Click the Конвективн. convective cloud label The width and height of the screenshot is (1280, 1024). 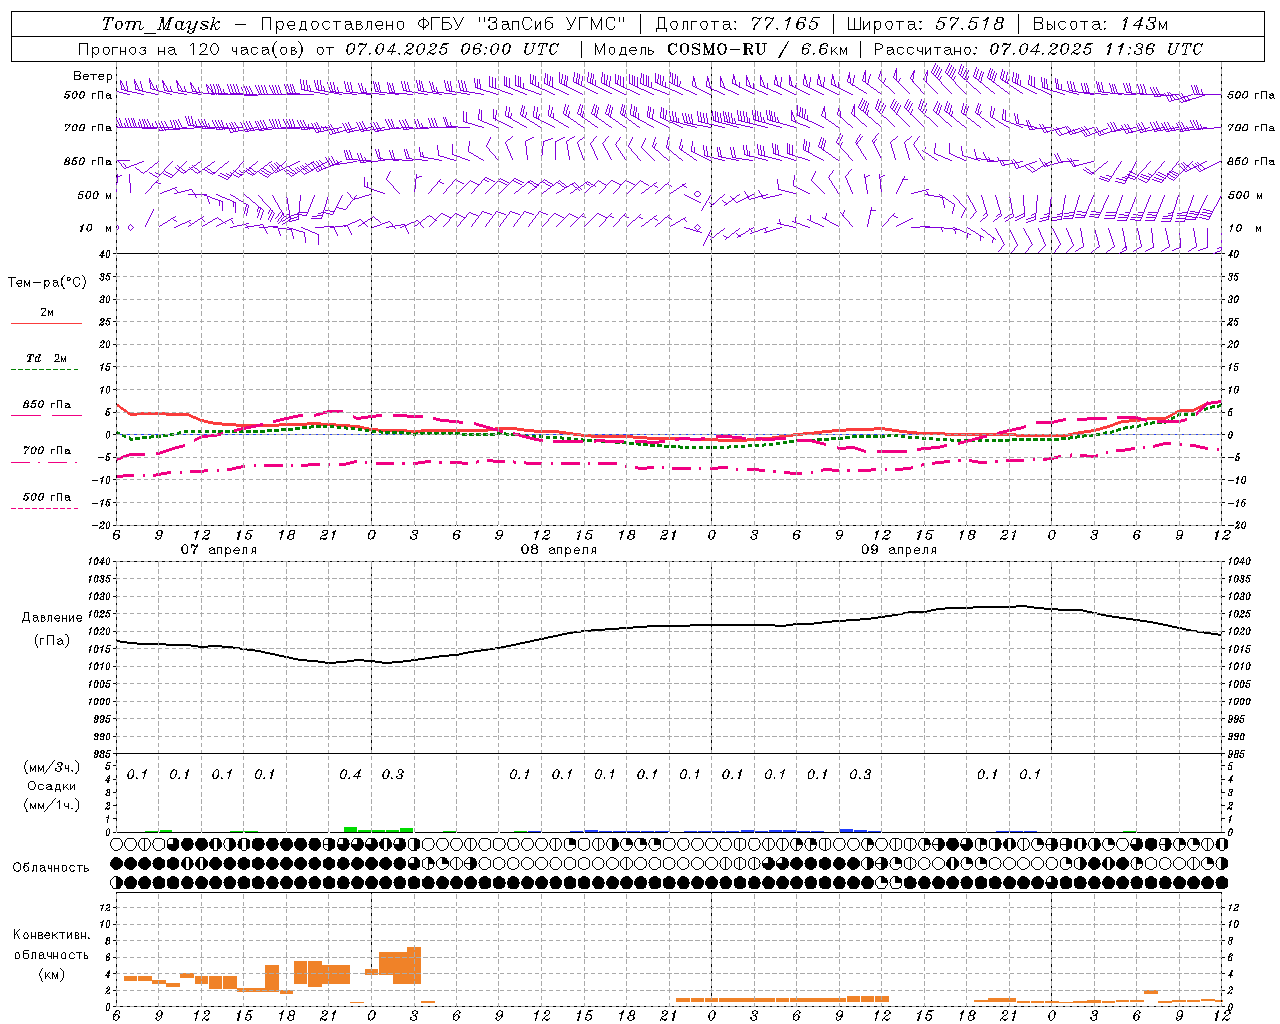(x=52, y=935)
